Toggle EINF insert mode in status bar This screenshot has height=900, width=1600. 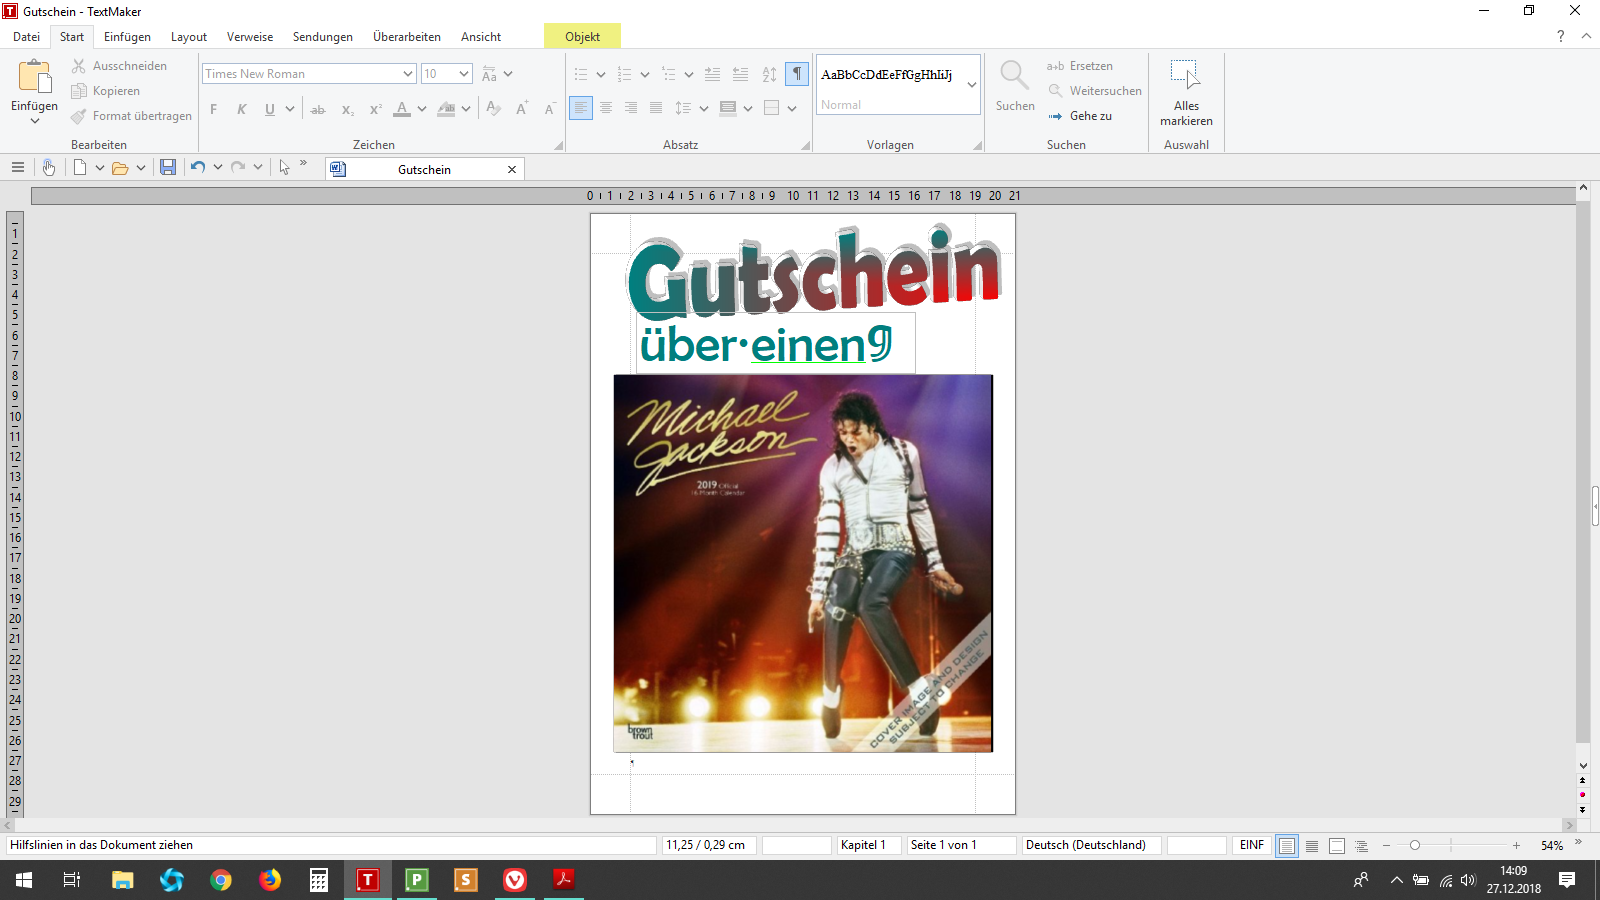click(x=1252, y=845)
